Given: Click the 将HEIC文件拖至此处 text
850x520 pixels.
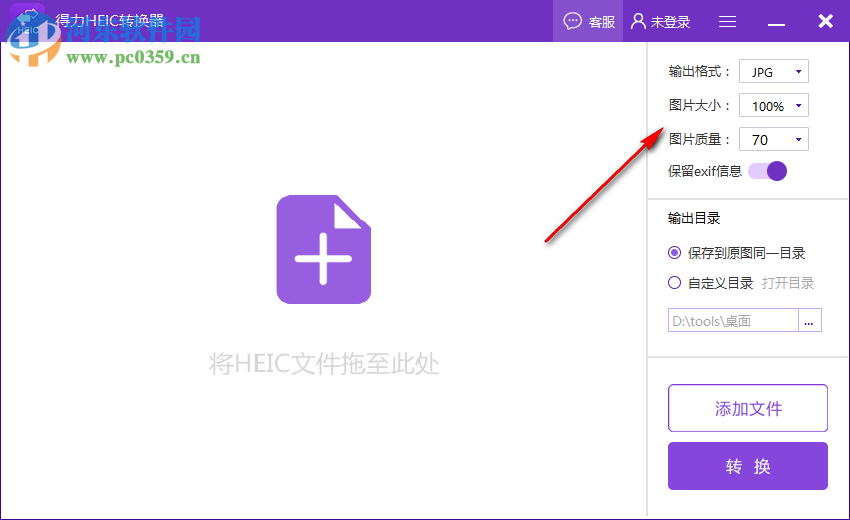Looking at the screenshot, I should point(324,363).
